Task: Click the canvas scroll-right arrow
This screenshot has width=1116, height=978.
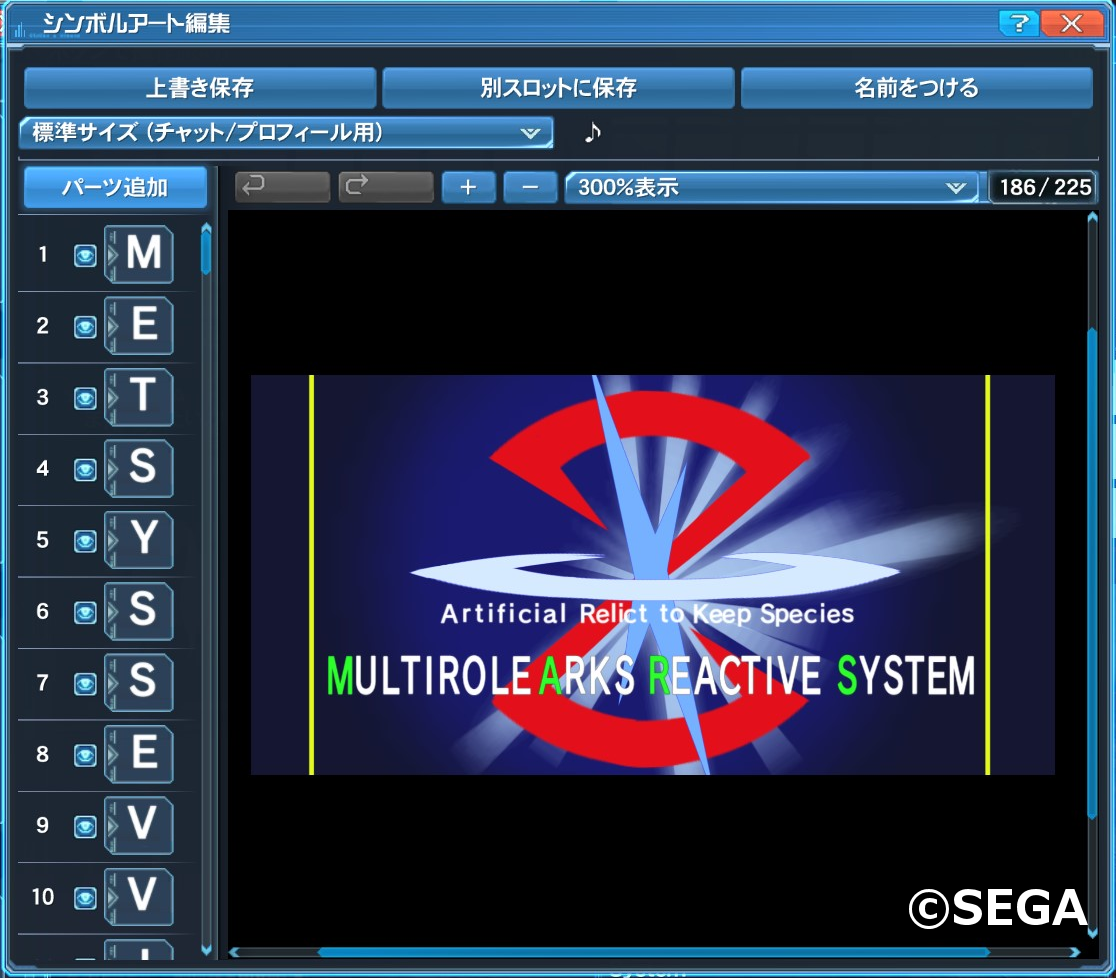Action: [1075, 952]
